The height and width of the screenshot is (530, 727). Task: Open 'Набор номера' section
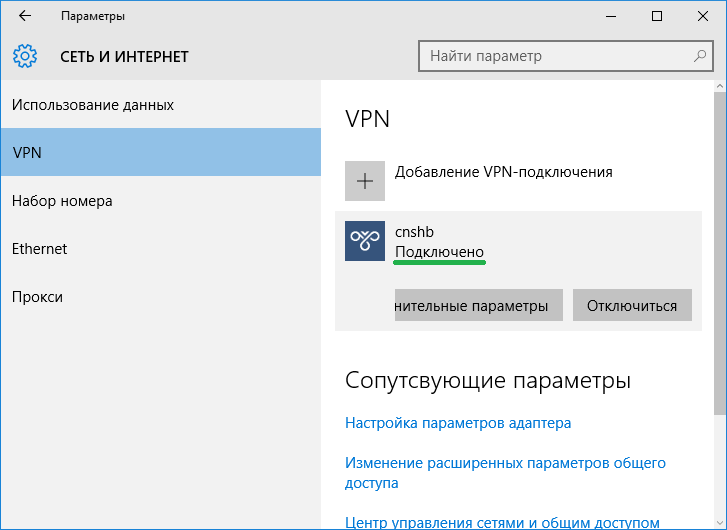point(62,201)
